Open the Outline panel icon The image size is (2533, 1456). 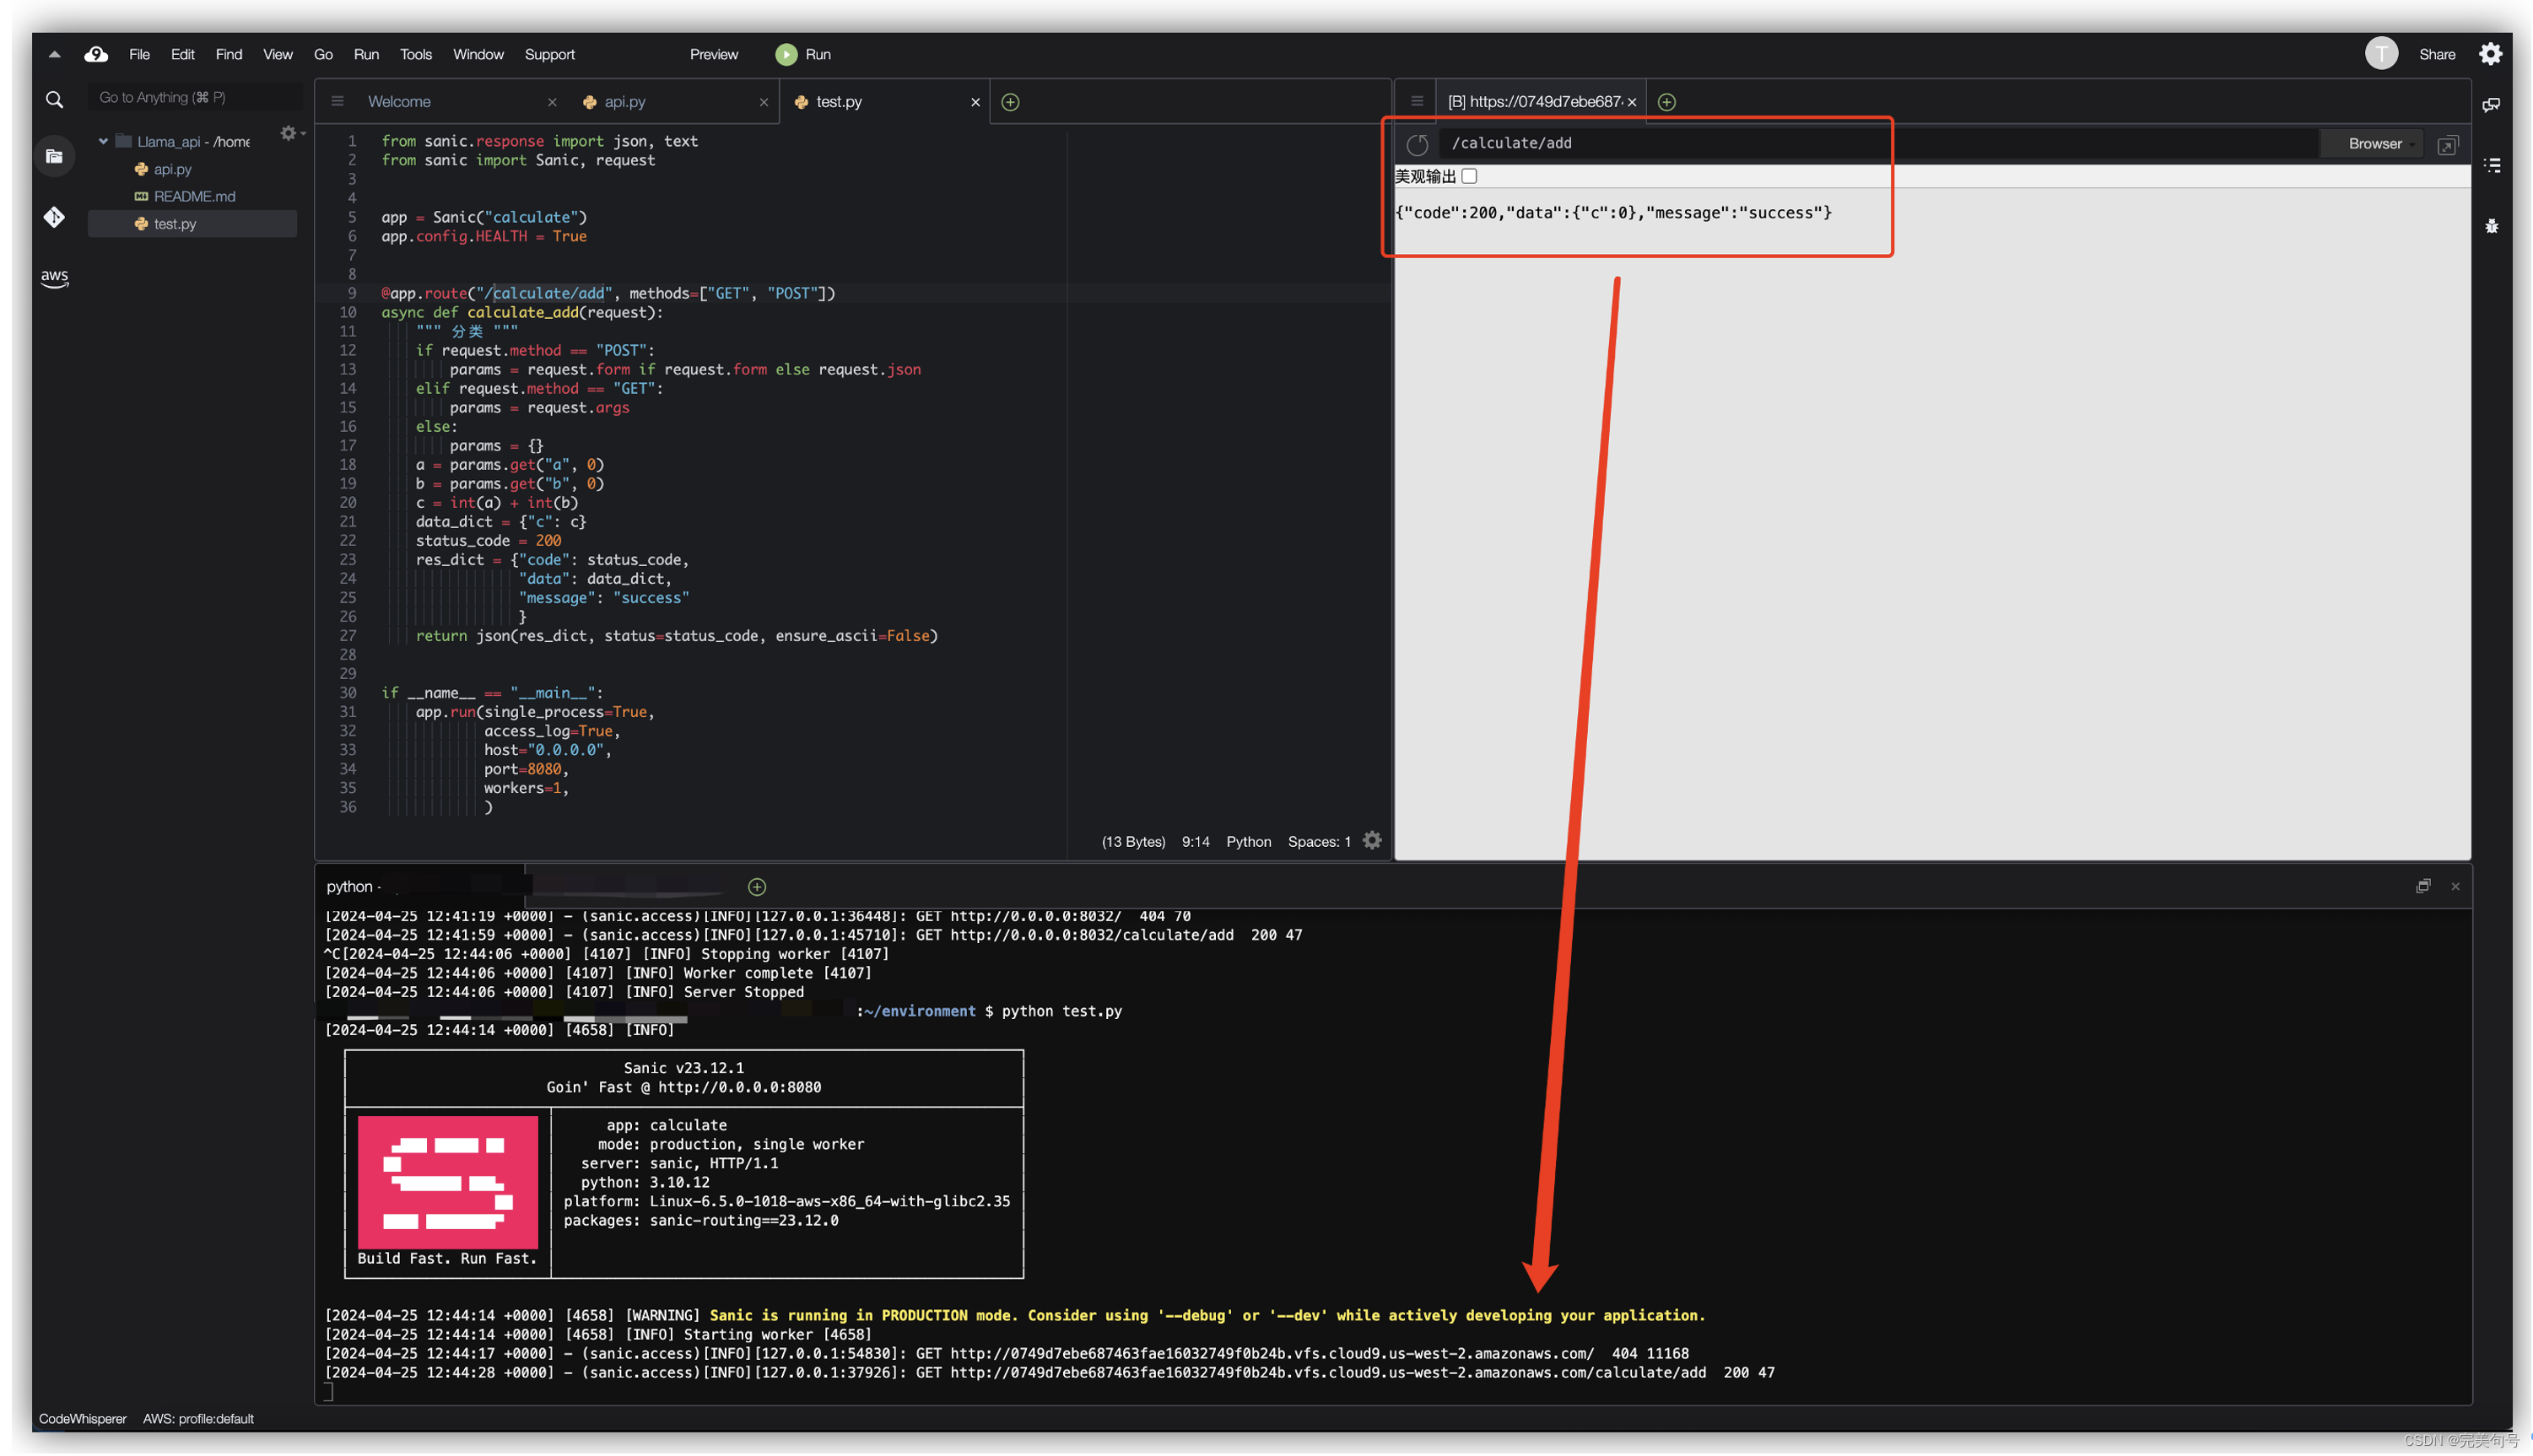tap(2490, 165)
